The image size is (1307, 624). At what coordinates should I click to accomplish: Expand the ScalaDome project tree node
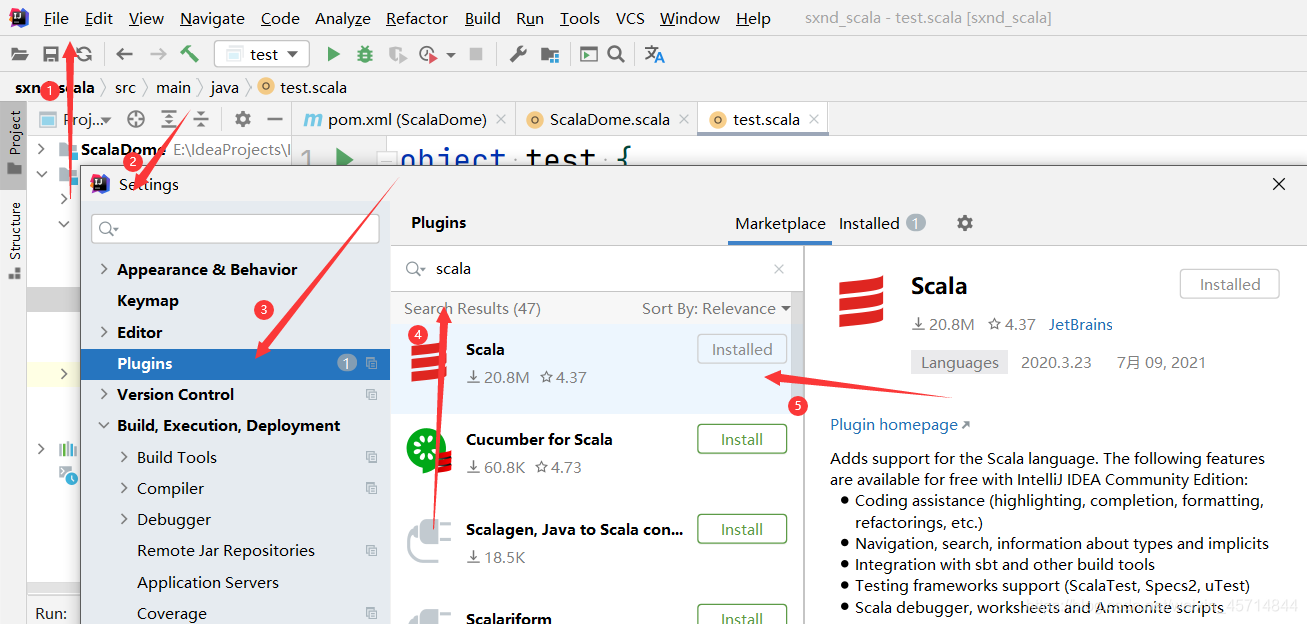pyautogui.click(x=41, y=149)
